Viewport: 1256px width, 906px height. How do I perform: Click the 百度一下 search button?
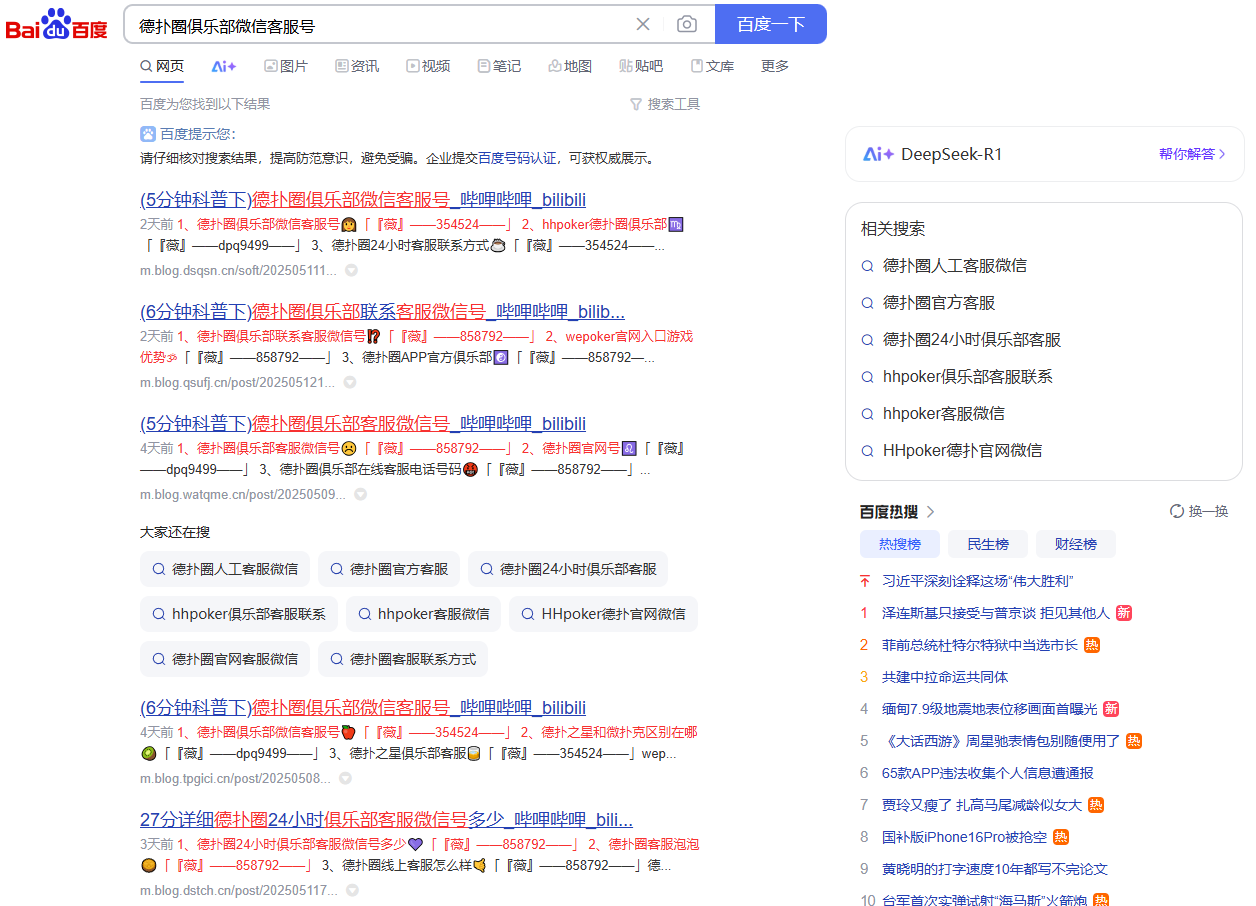771,24
